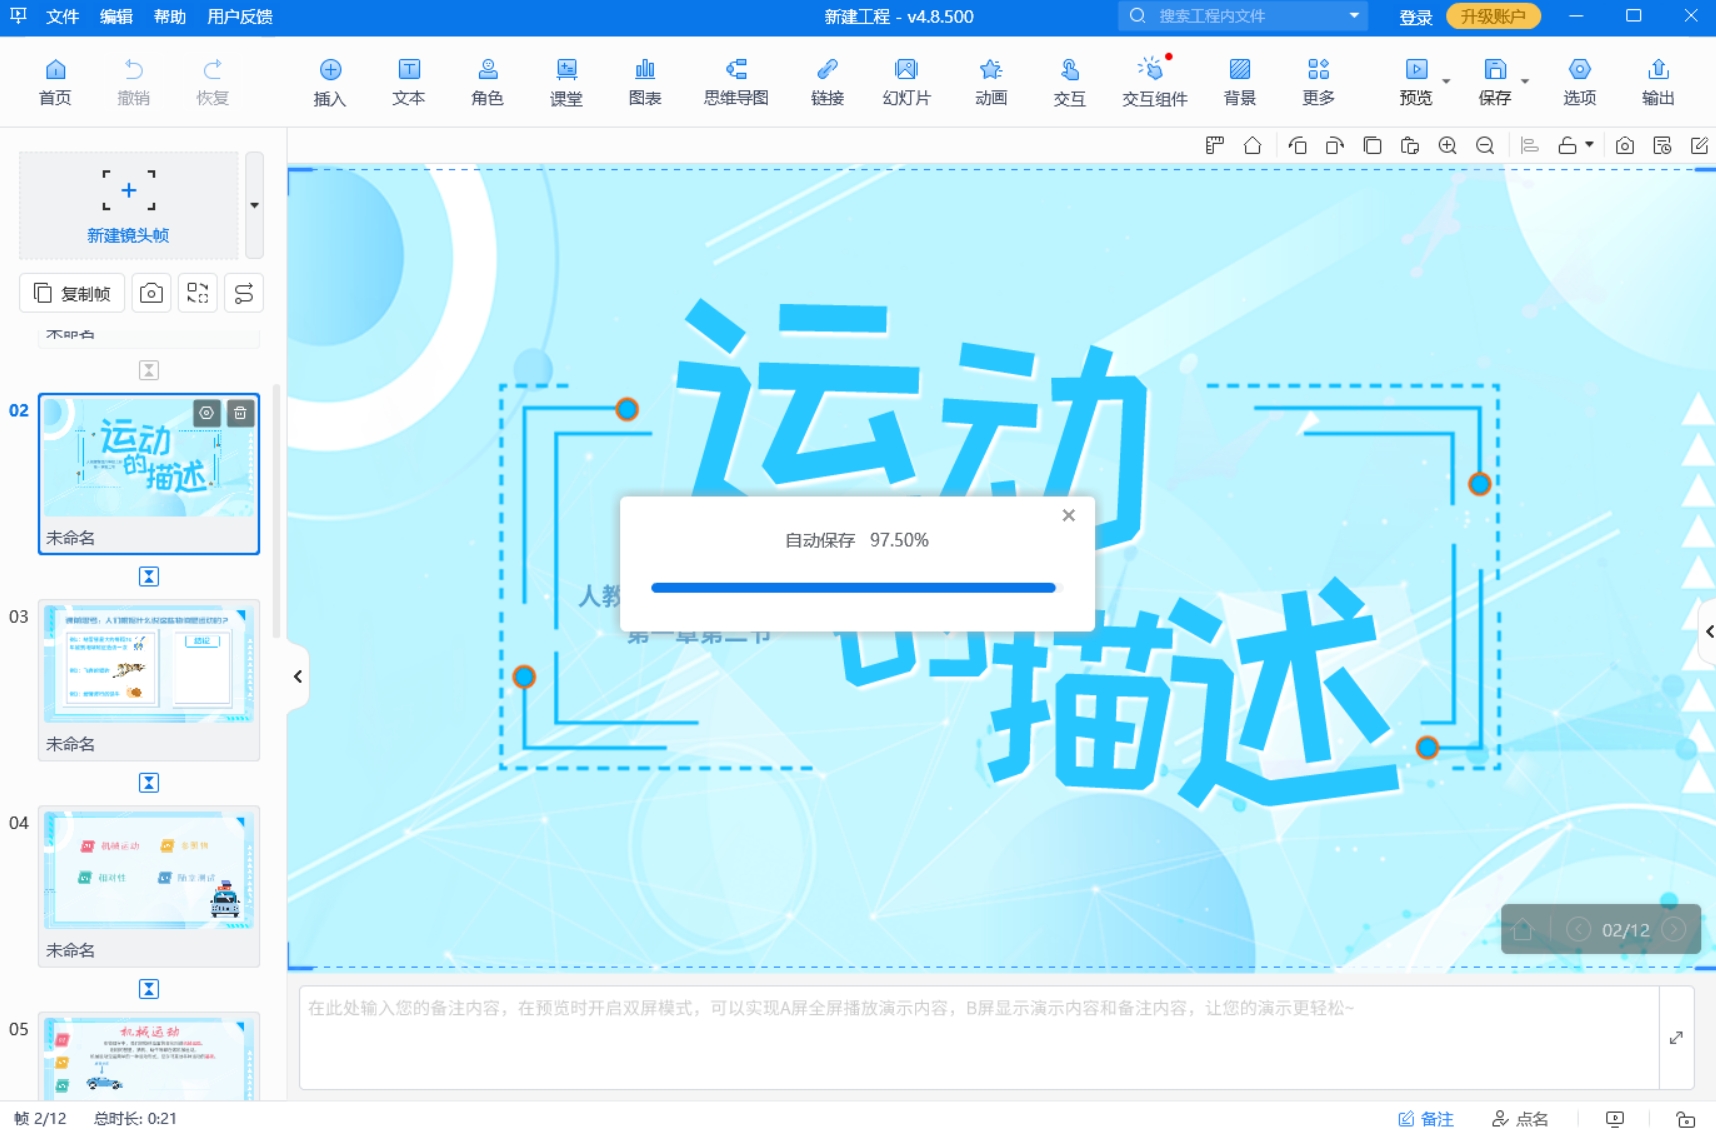The width and height of the screenshot is (1716, 1130).
Task: Open the 幻灯片 slideshow tool
Action: pyautogui.click(x=906, y=82)
